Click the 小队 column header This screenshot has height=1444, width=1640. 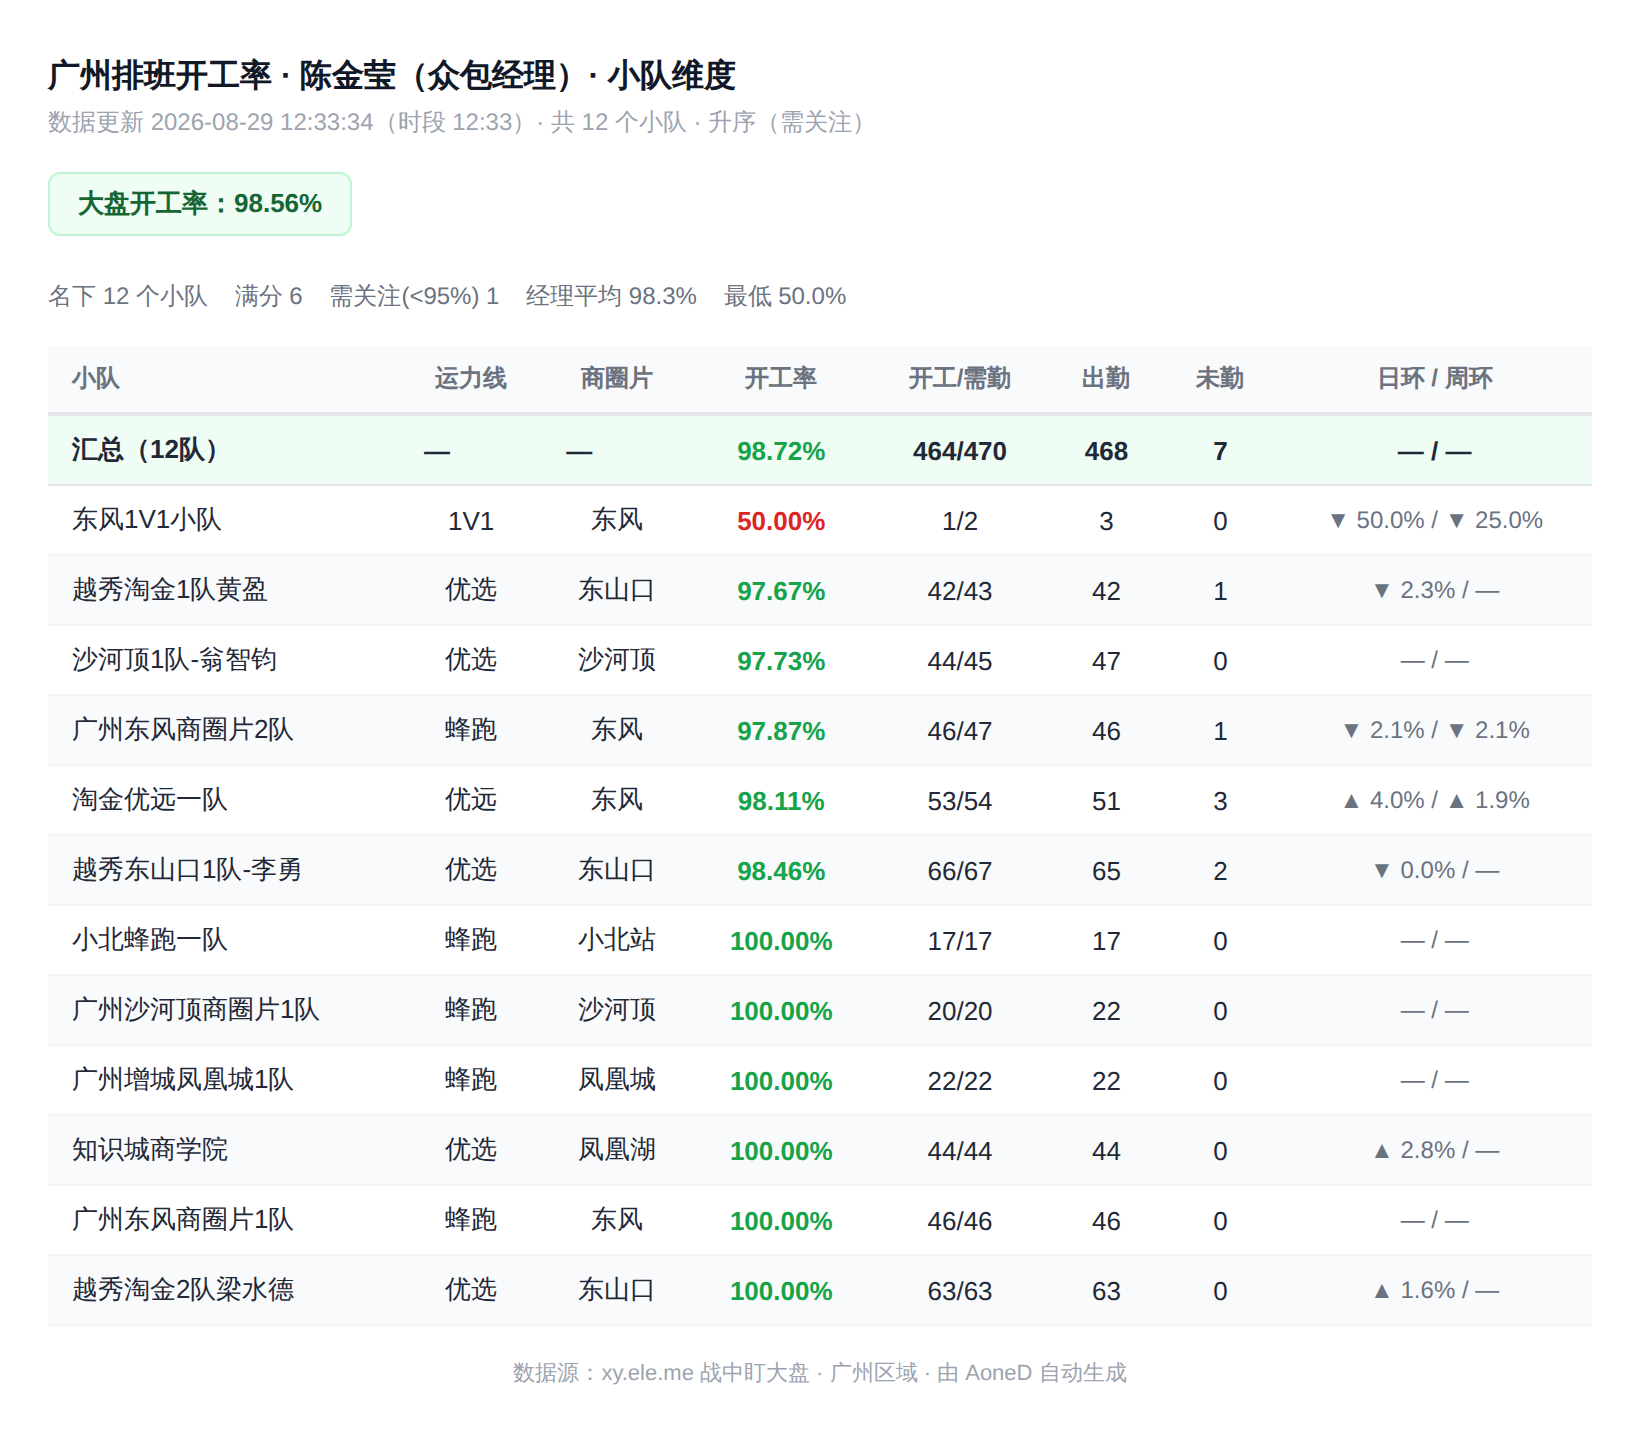click(95, 378)
